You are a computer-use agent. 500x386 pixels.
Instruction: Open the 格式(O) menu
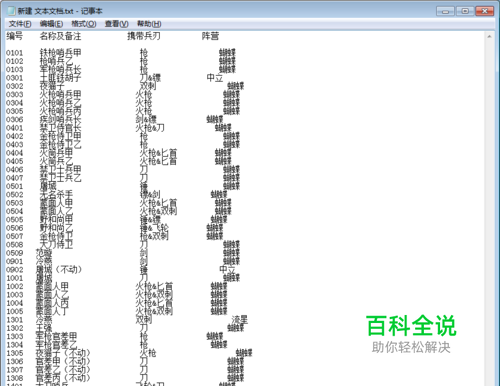pos(84,24)
